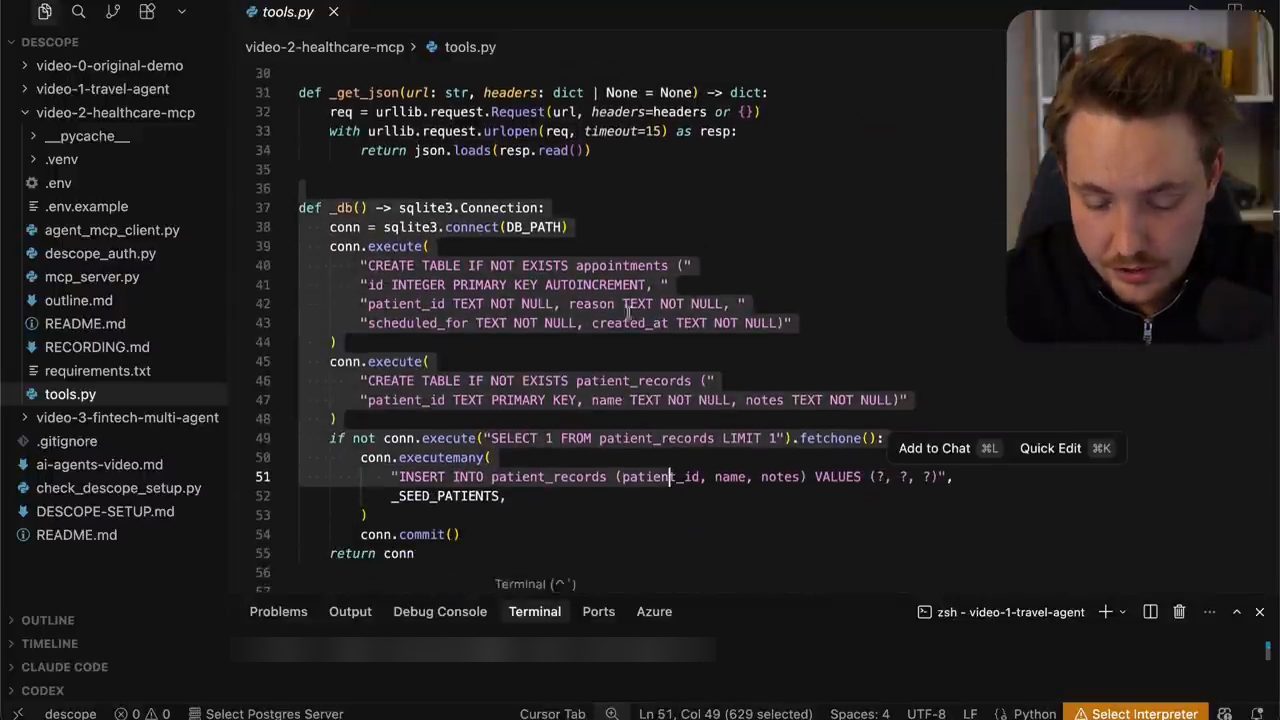The width and height of the screenshot is (1280, 720).
Task: Open the activity bar overflow chevron
Action: click(x=181, y=12)
